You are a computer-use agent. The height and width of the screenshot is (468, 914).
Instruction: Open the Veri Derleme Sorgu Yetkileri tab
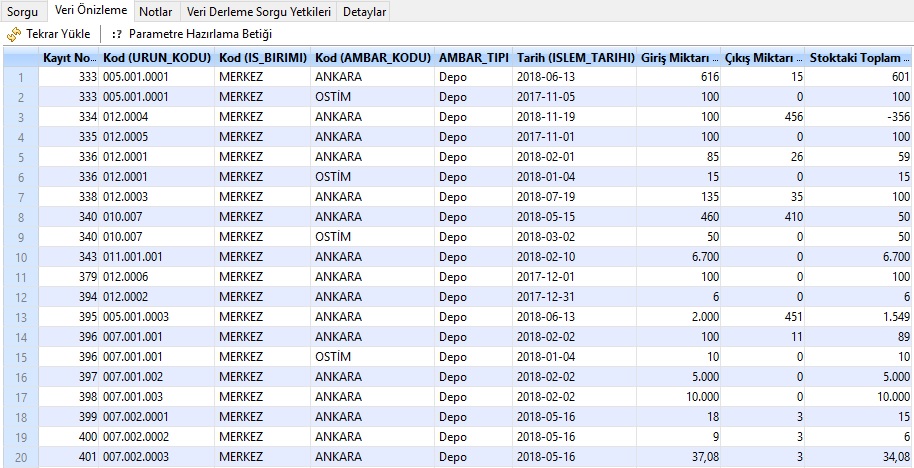pyautogui.click(x=259, y=12)
